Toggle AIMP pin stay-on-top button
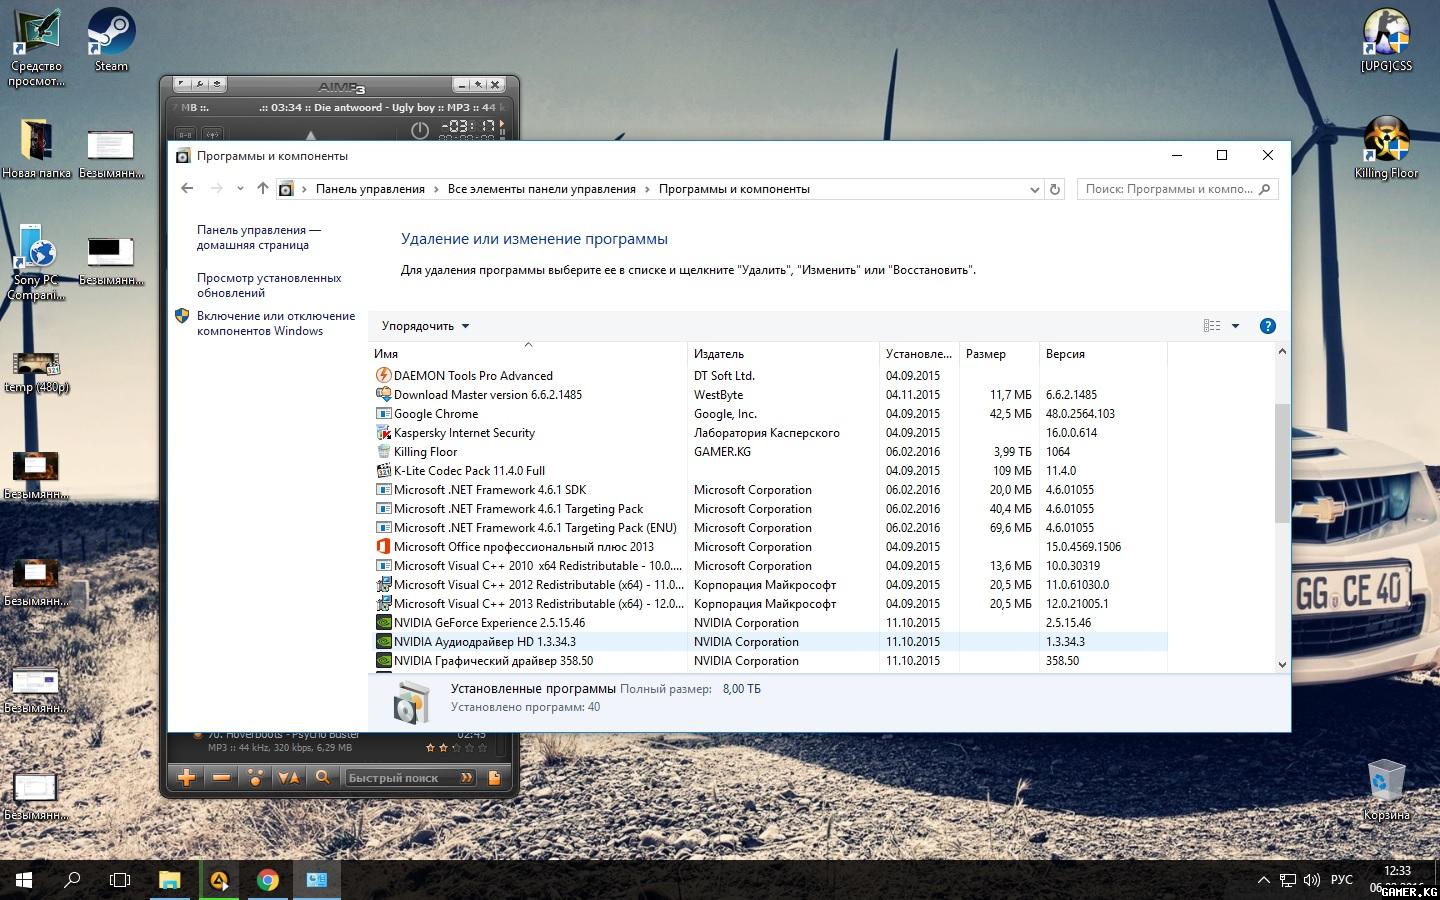The width and height of the screenshot is (1440, 900). click(478, 85)
